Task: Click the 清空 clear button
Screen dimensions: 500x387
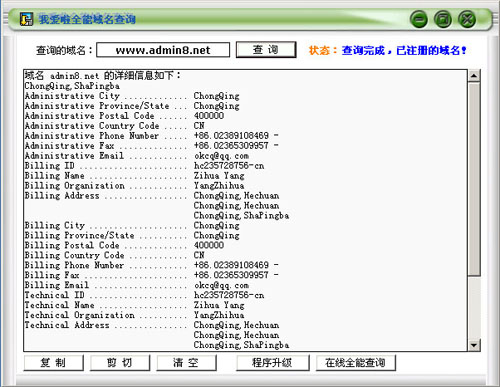Action: point(186,363)
